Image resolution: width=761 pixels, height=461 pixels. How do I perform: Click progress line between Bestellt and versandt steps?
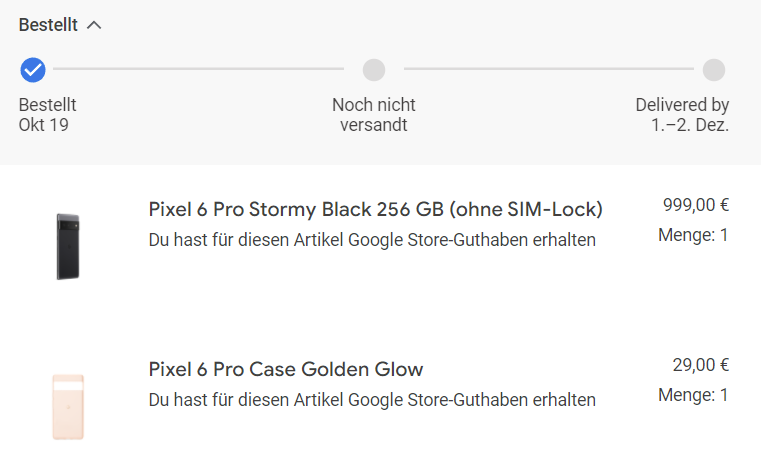[x=199, y=69]
